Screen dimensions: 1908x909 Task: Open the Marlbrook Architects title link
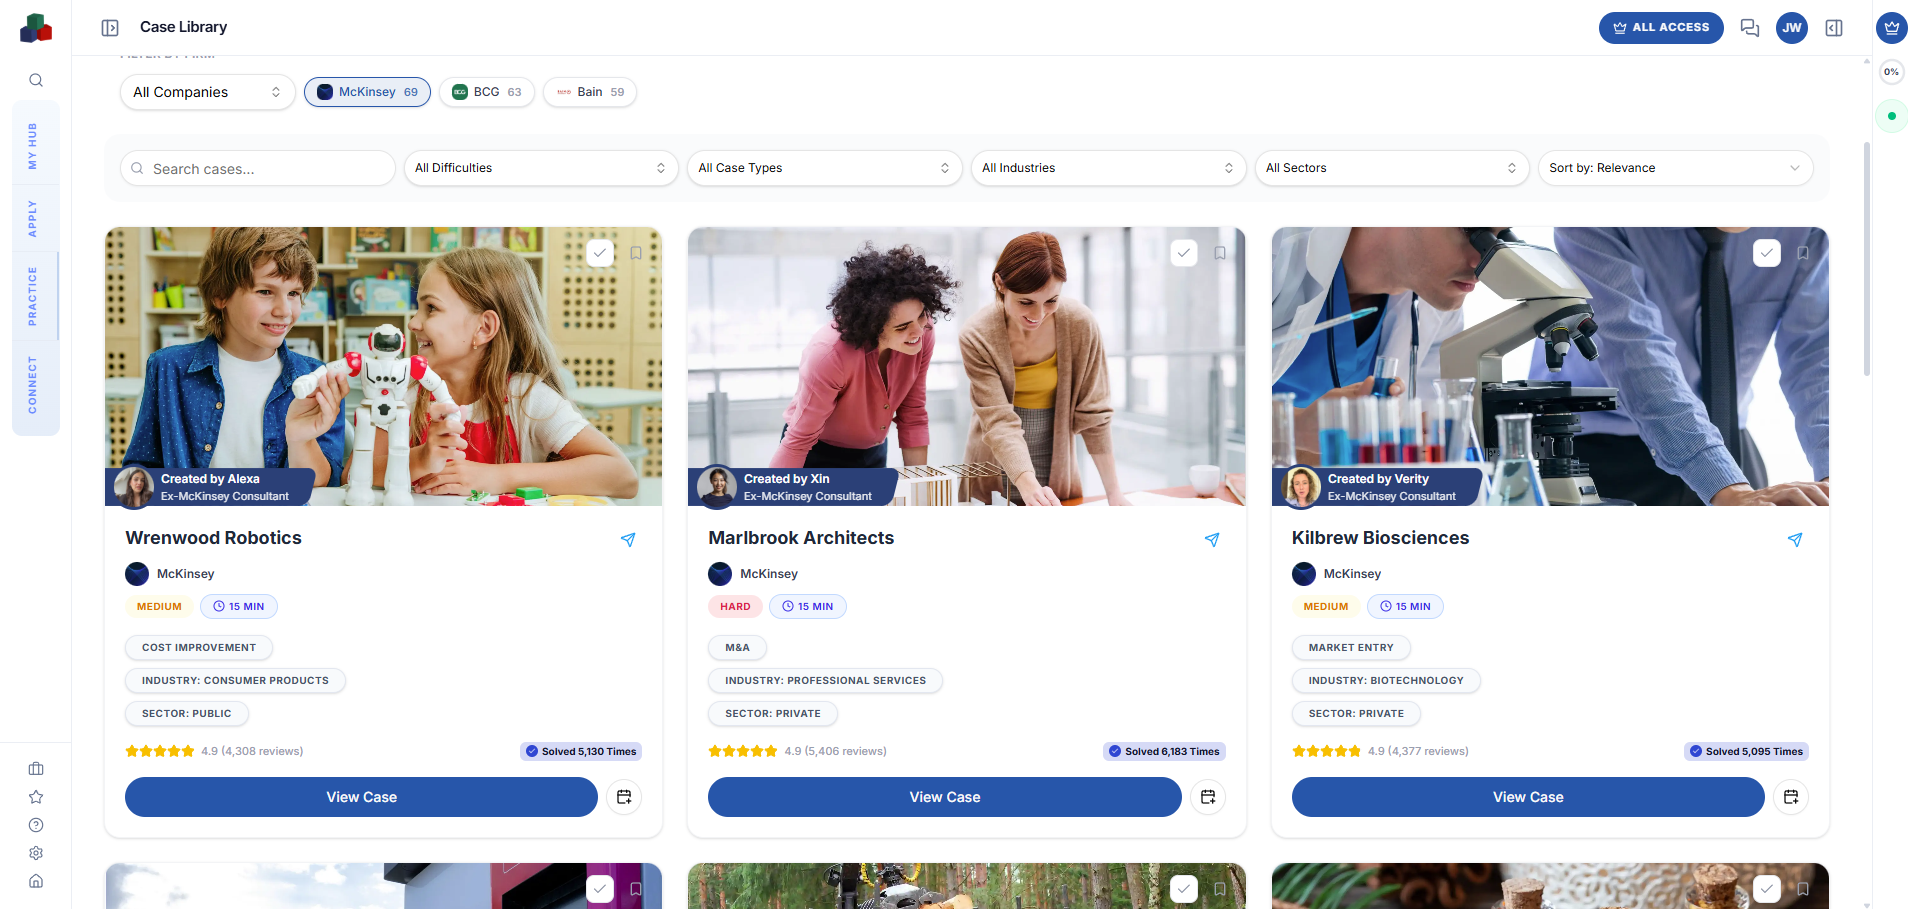click(x=801, y=538)
